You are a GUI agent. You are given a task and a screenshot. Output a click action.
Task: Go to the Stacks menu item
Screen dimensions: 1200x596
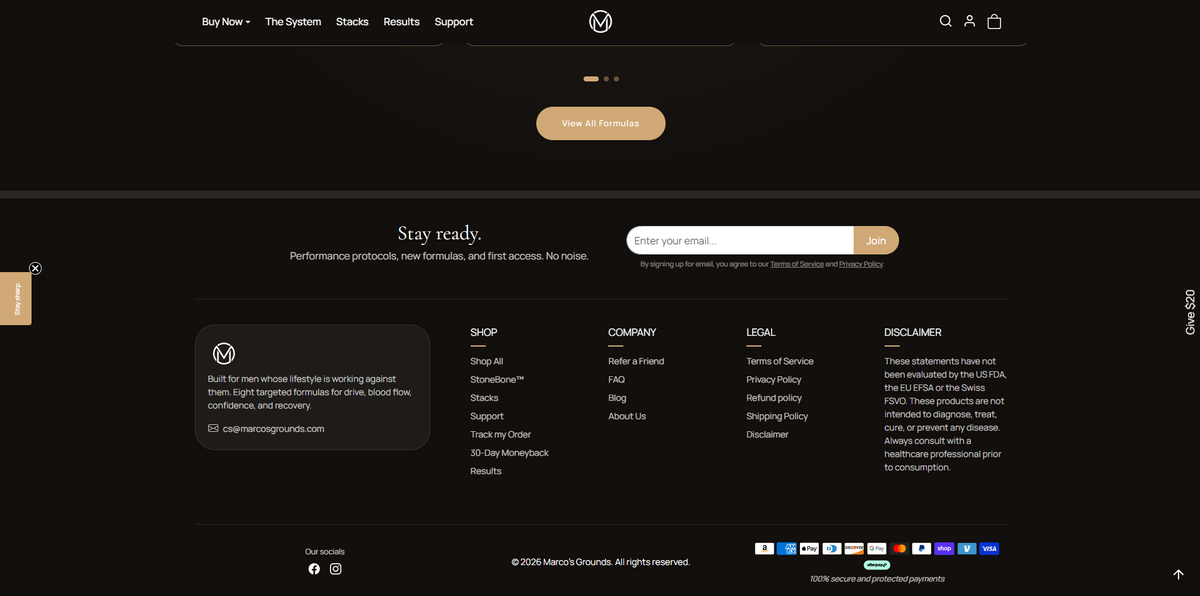(x=352, y=21)
